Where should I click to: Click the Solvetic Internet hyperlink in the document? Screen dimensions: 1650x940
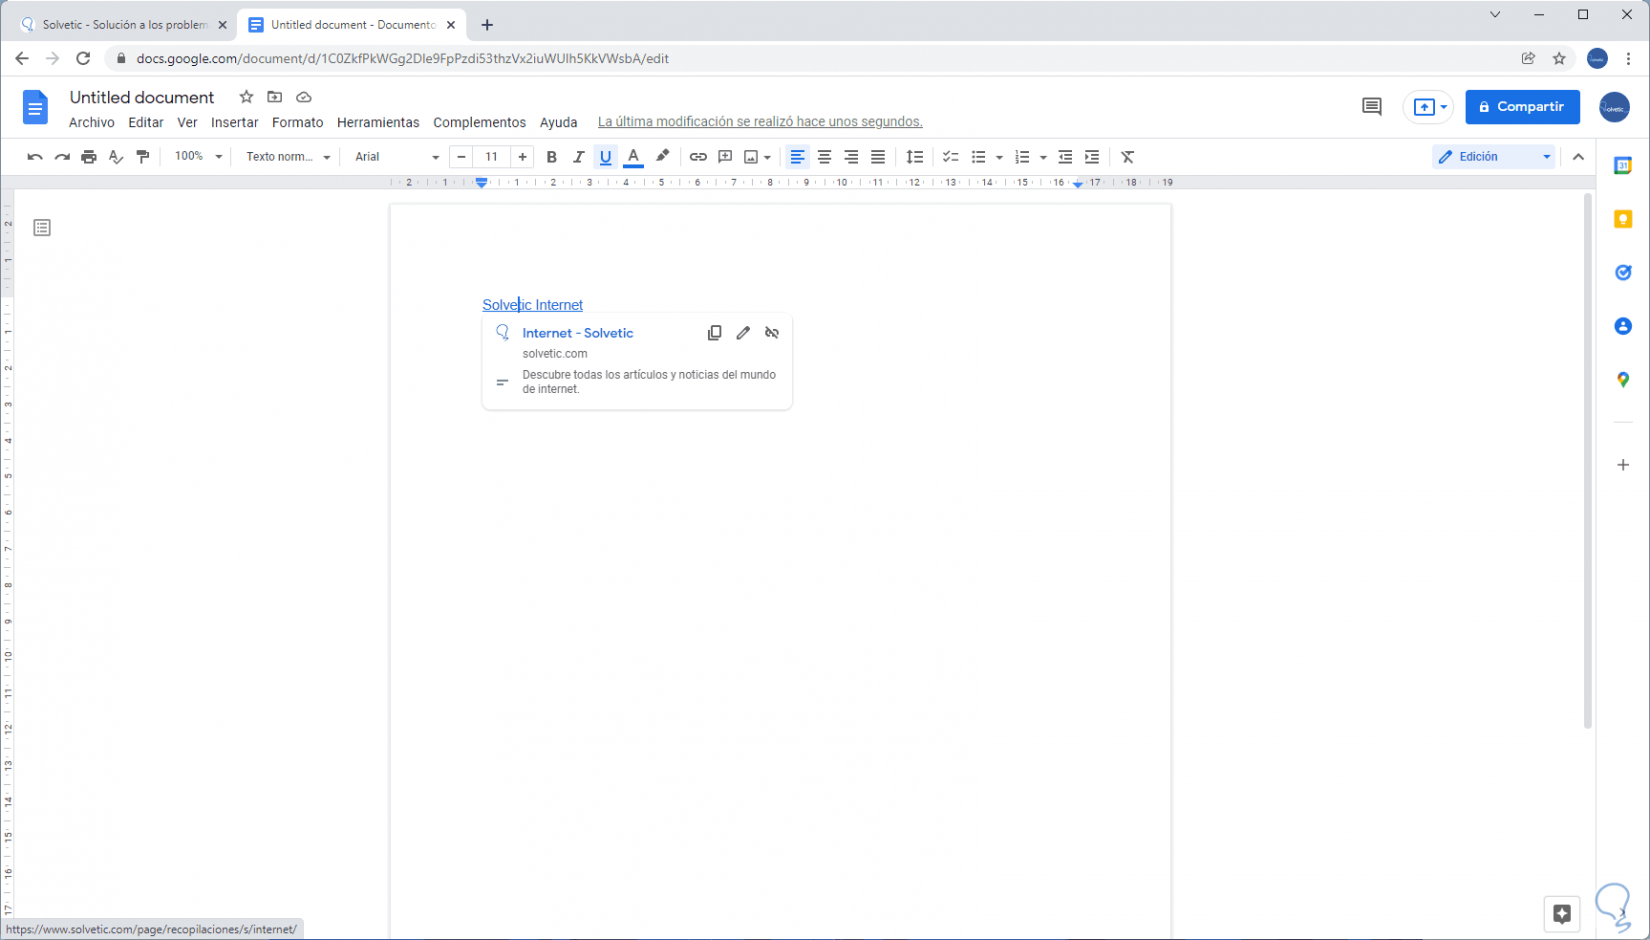[x=532, y=305]
